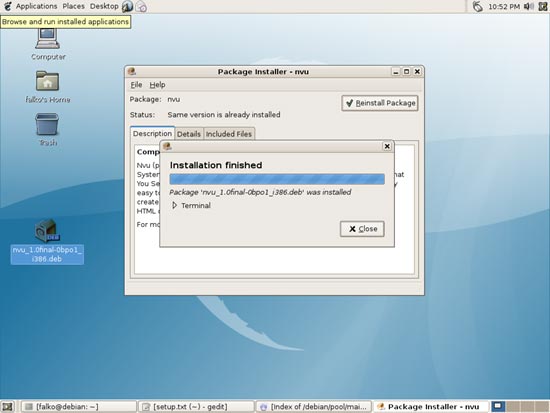Select the Trash desktop icon
Image resolution: width=550 pixels, height=413 pixels.
point(47,124)
